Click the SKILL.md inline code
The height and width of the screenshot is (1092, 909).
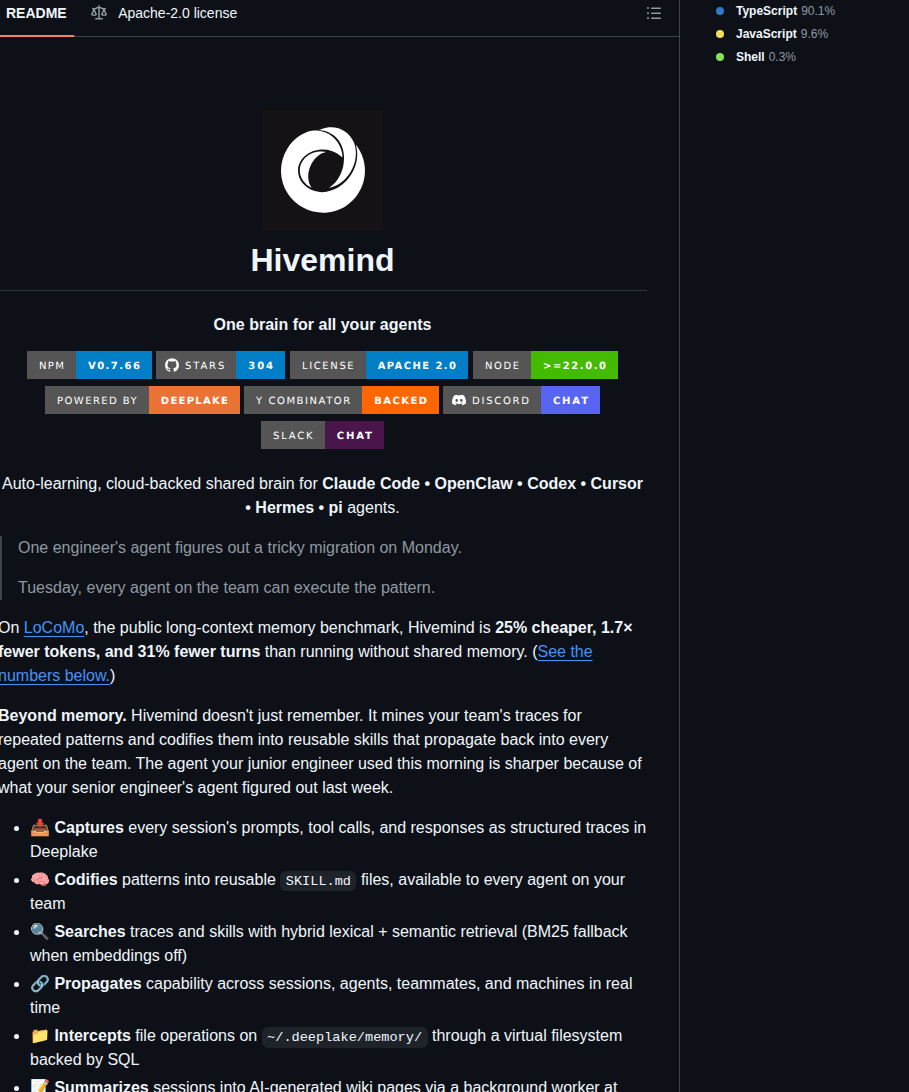click(318, 880)
